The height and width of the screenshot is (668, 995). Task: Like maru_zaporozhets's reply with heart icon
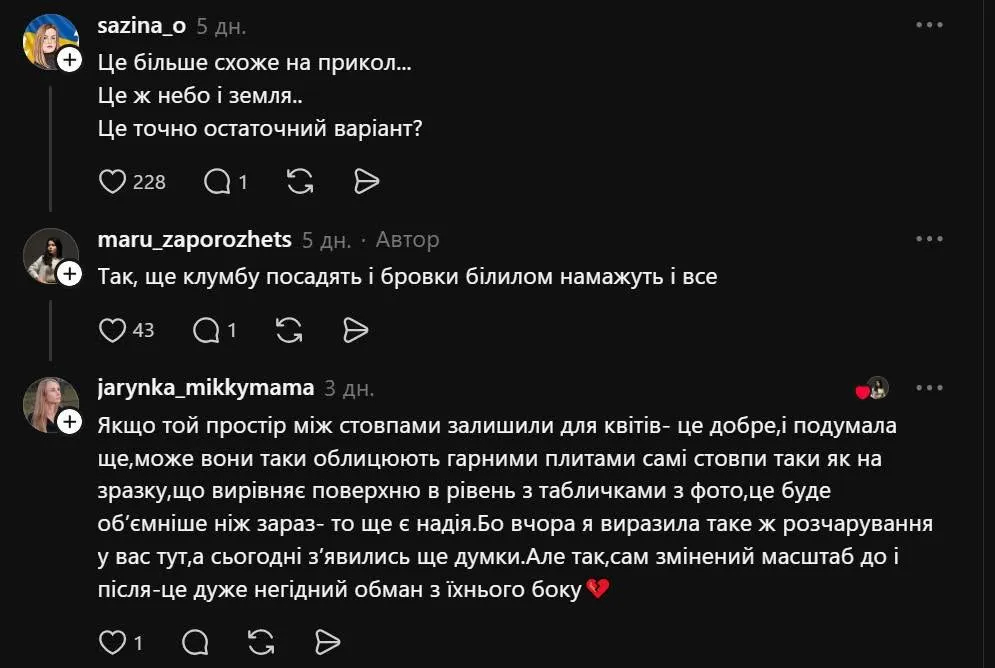point(112,330)
